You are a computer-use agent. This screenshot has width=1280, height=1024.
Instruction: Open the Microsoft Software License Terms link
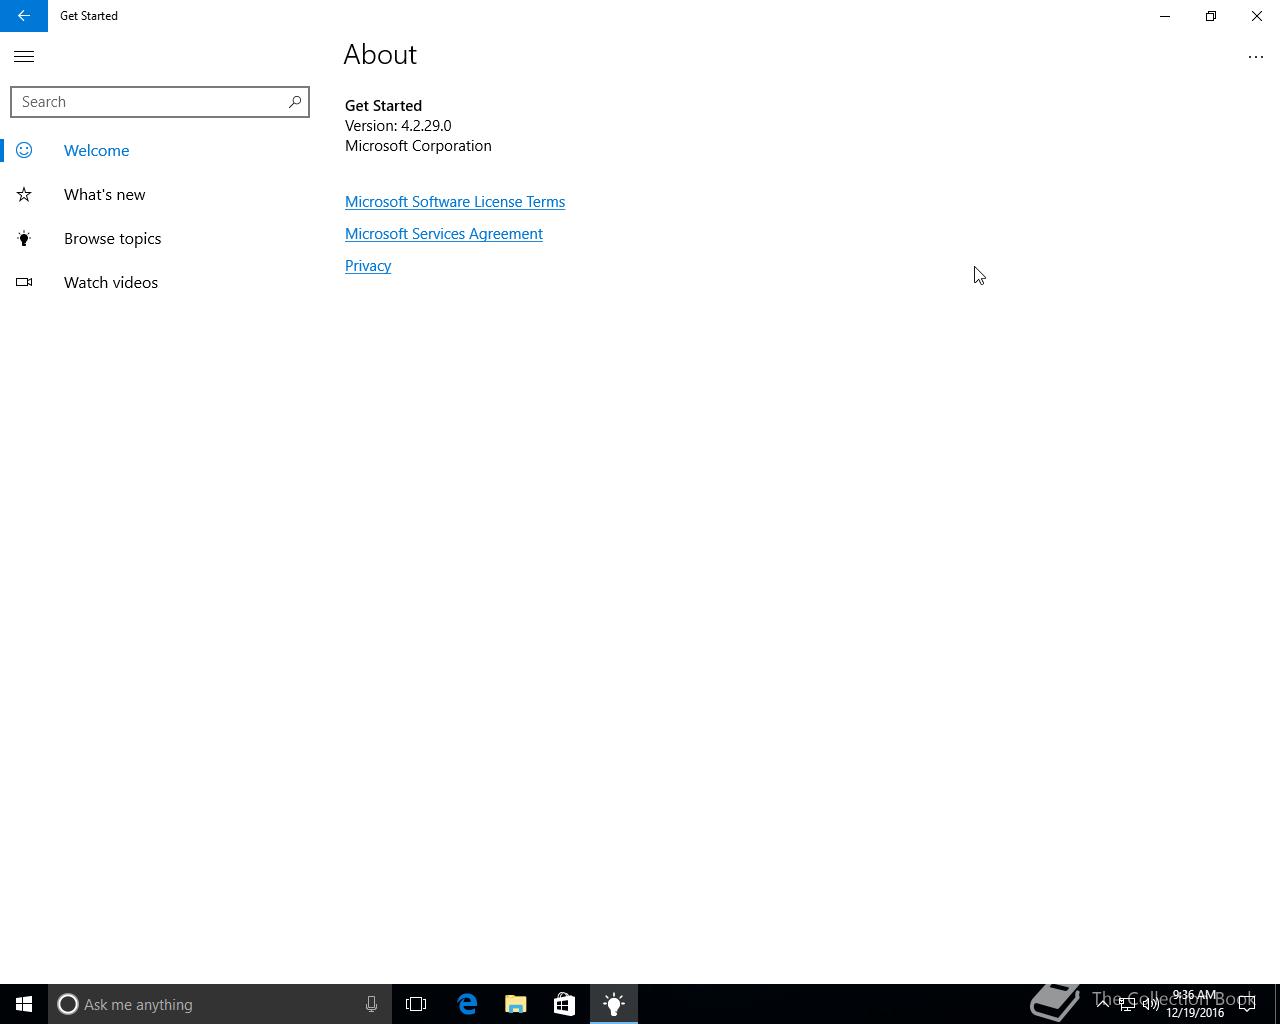[455, 202]
